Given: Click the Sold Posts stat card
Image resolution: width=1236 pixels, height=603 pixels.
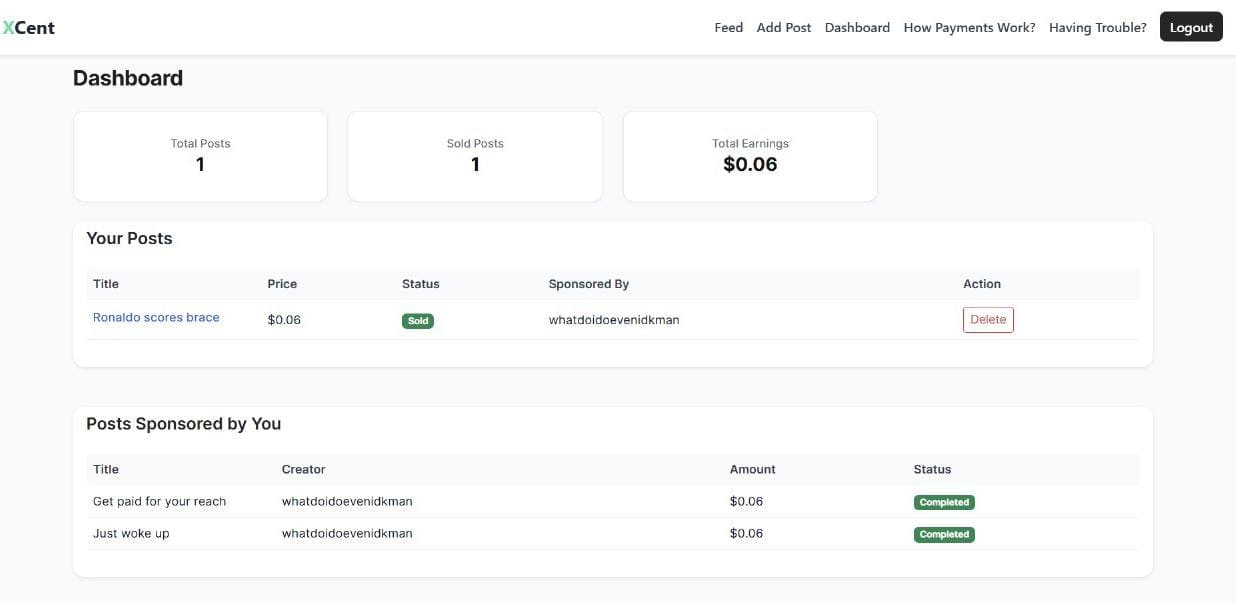Looking at the screenshot, I should point(474,155).
